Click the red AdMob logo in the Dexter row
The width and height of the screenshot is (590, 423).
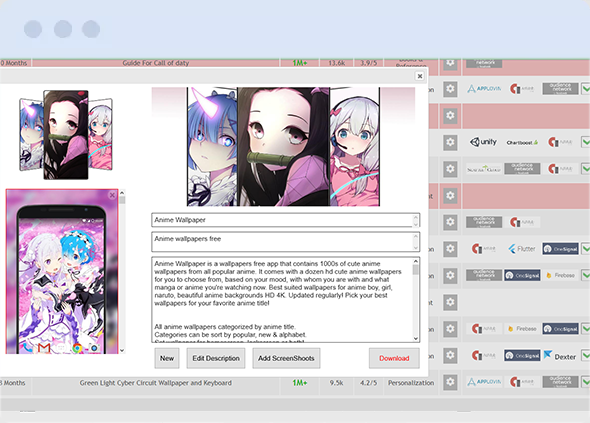pyautogui.click(x=484, y=356)
